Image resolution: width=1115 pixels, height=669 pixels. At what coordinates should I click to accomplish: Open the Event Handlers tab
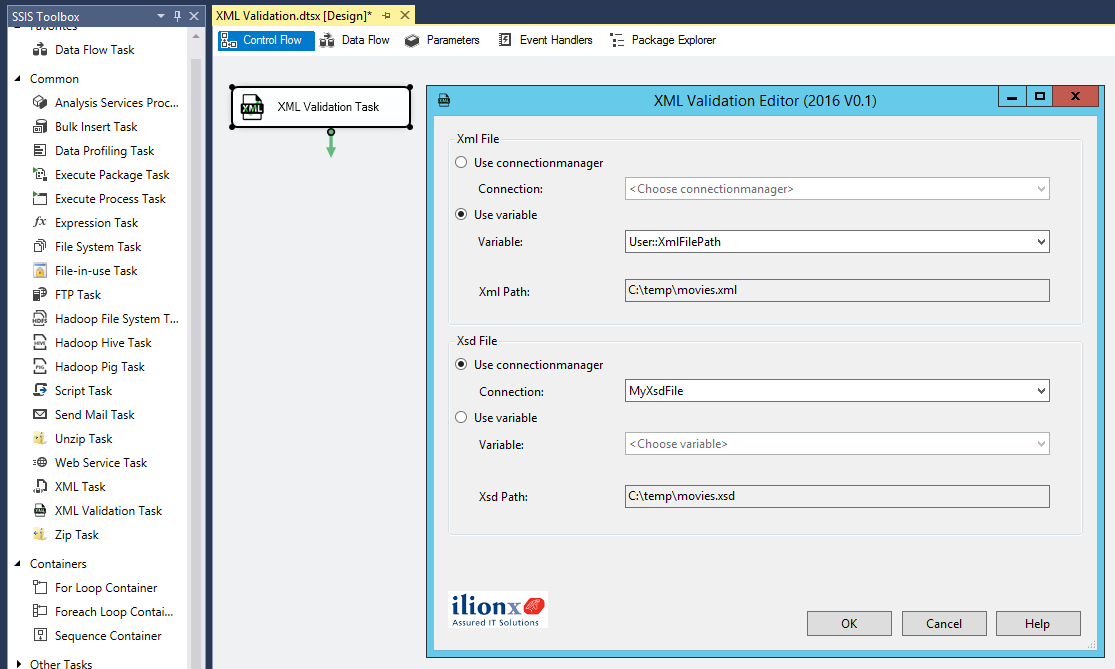(545, 40)
